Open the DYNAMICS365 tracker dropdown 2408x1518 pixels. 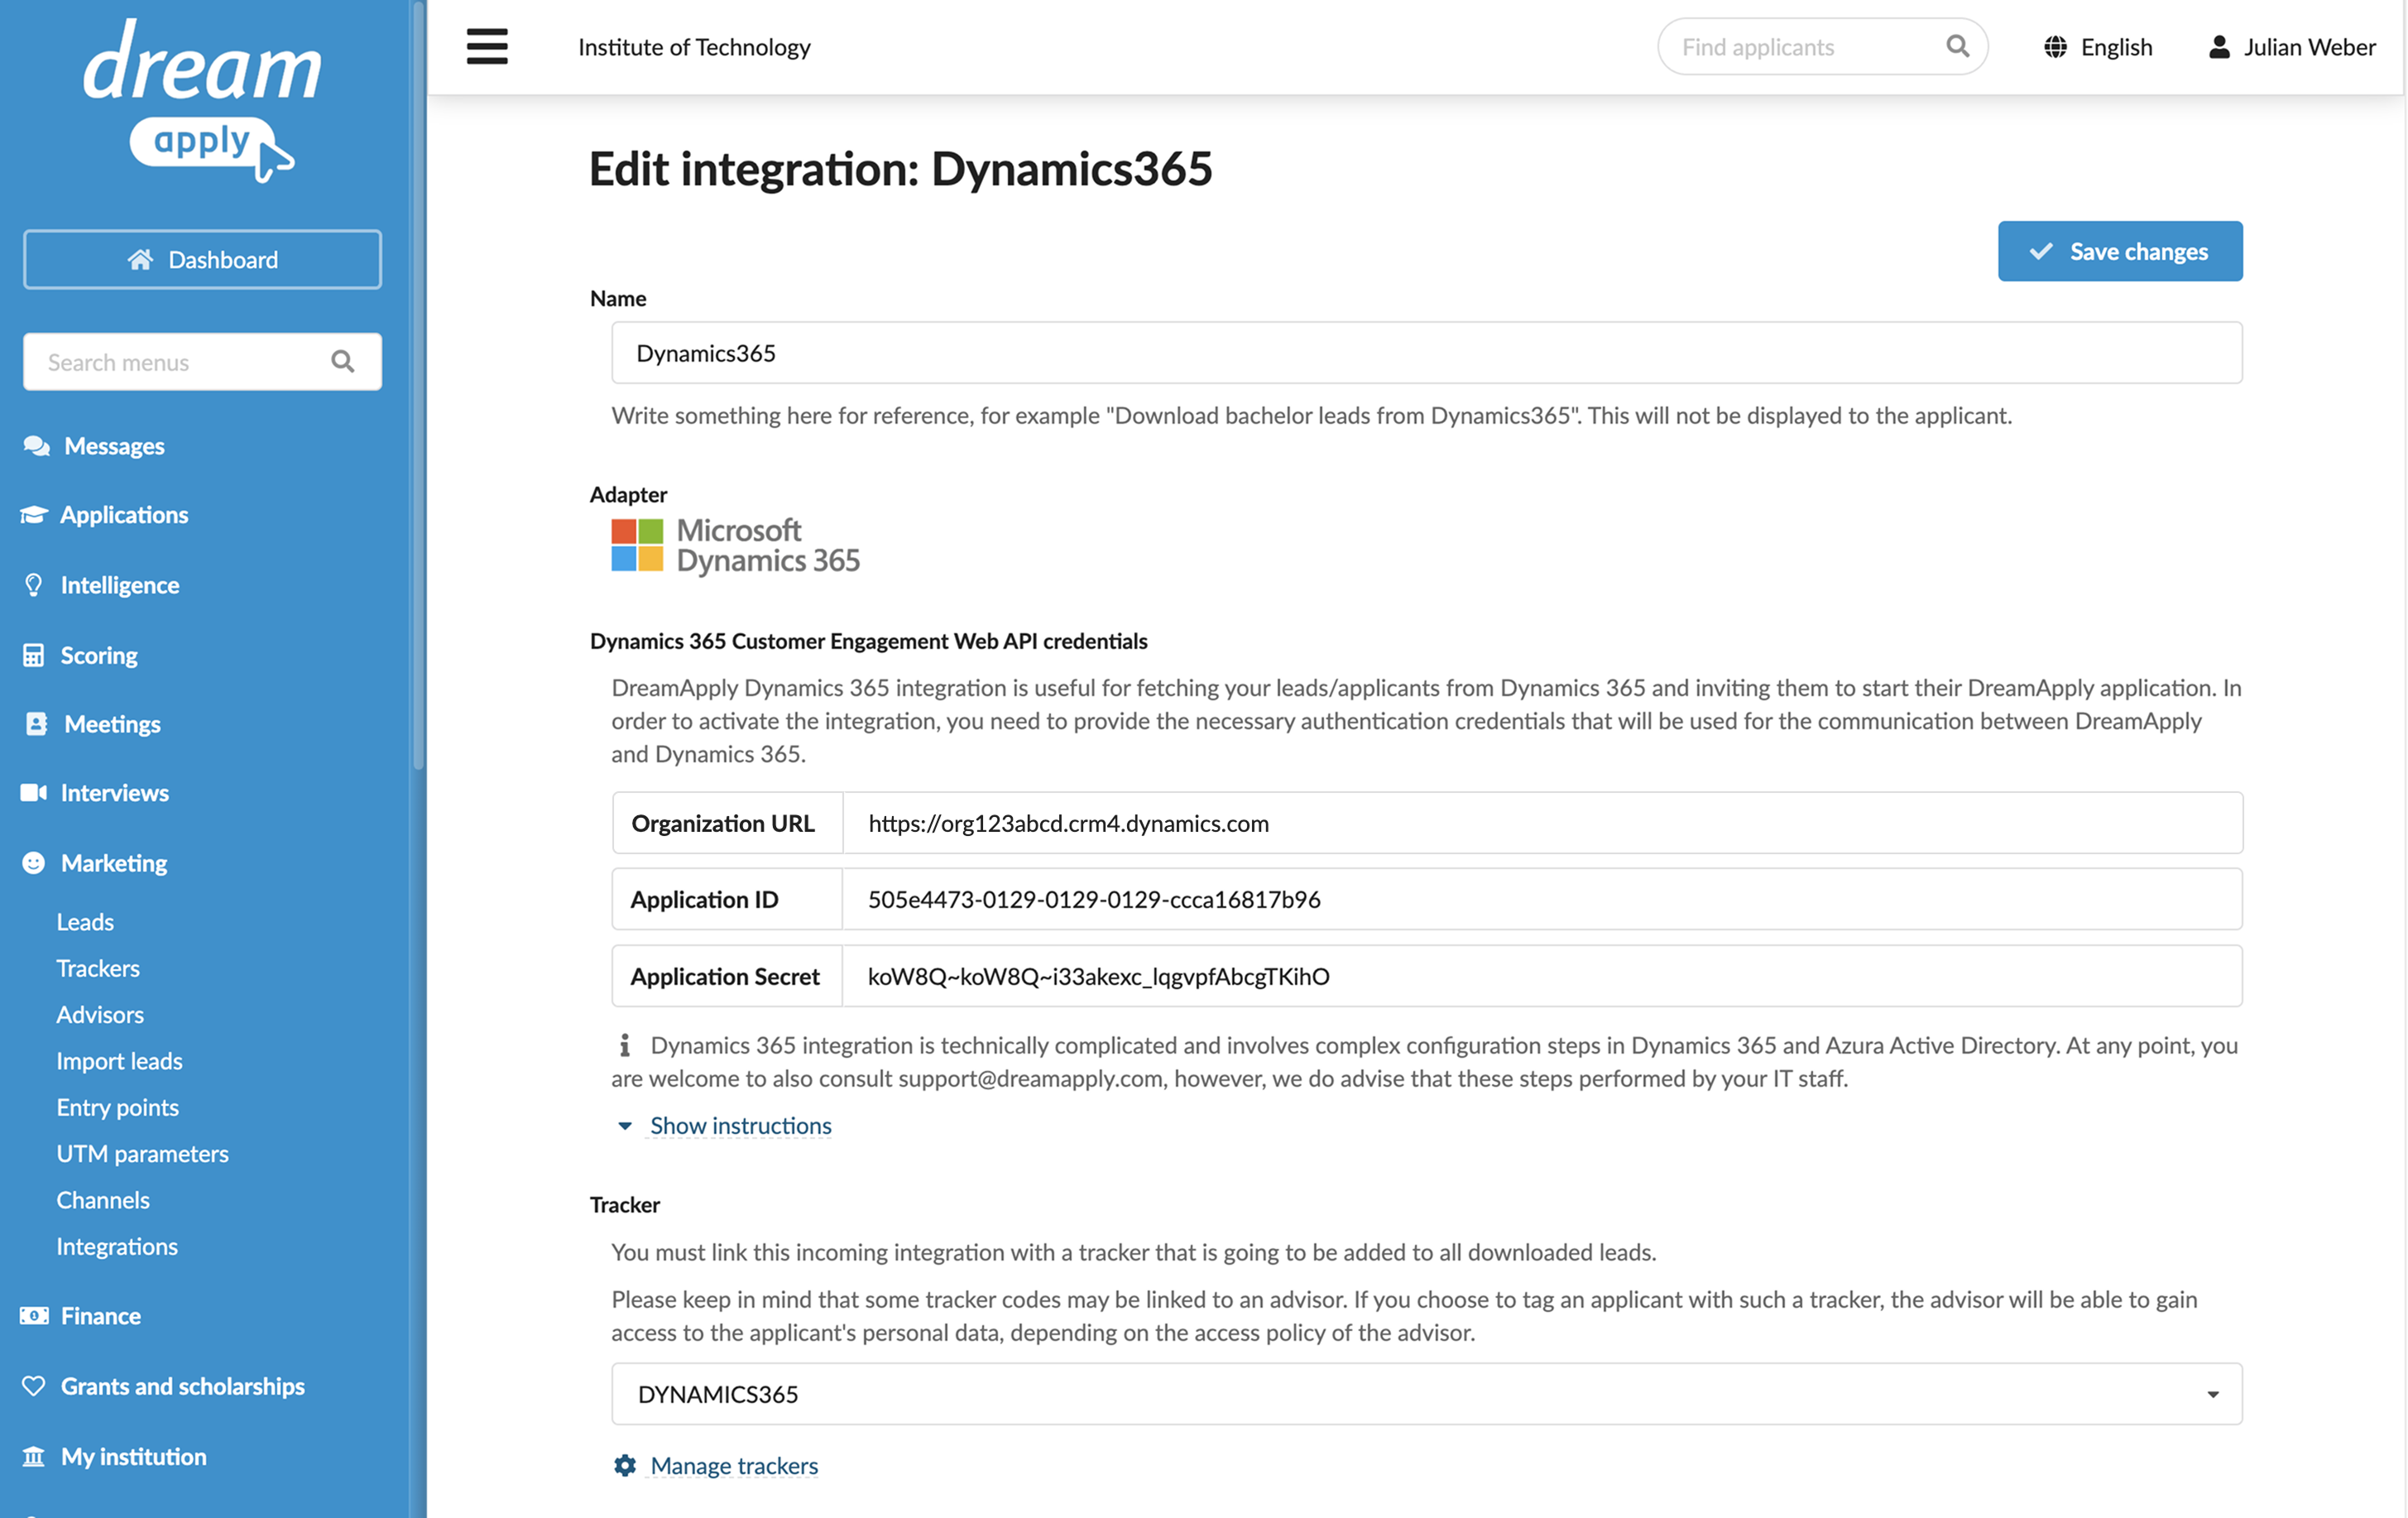(1427, 1394)
